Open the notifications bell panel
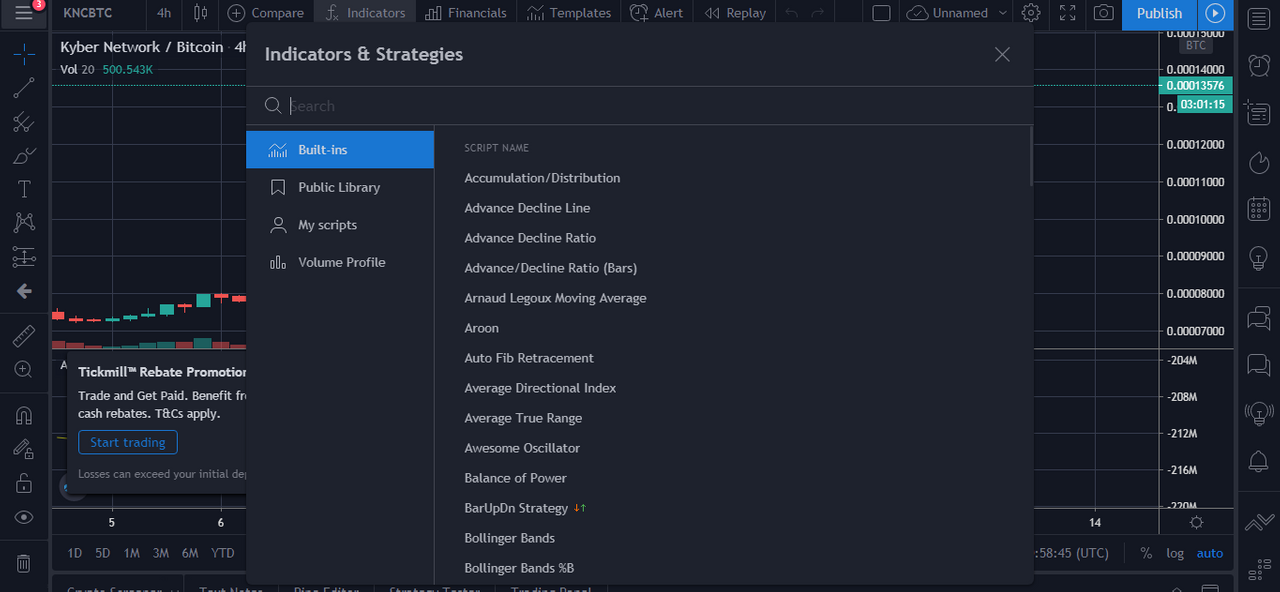The image size is (1280, 592). 1259,461
